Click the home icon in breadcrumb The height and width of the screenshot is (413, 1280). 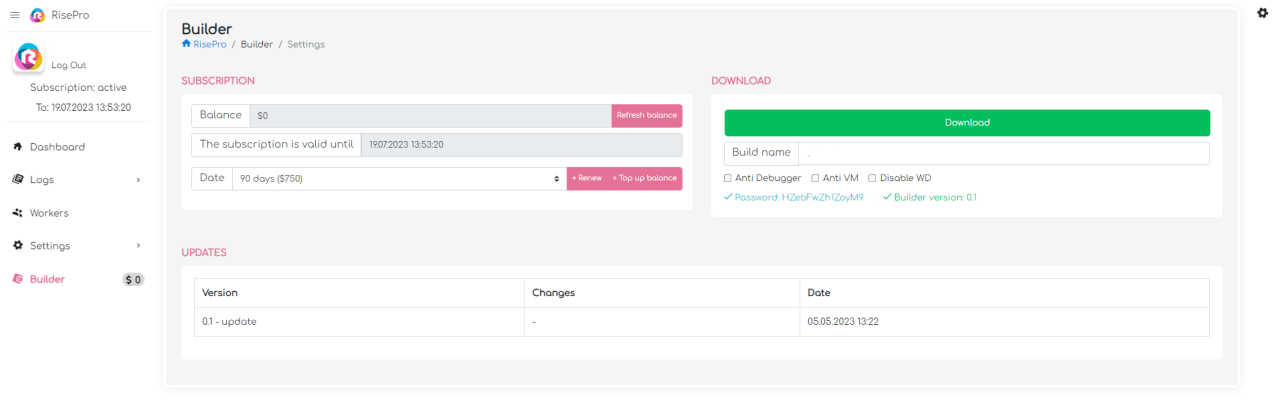click(x=186, y=44)
